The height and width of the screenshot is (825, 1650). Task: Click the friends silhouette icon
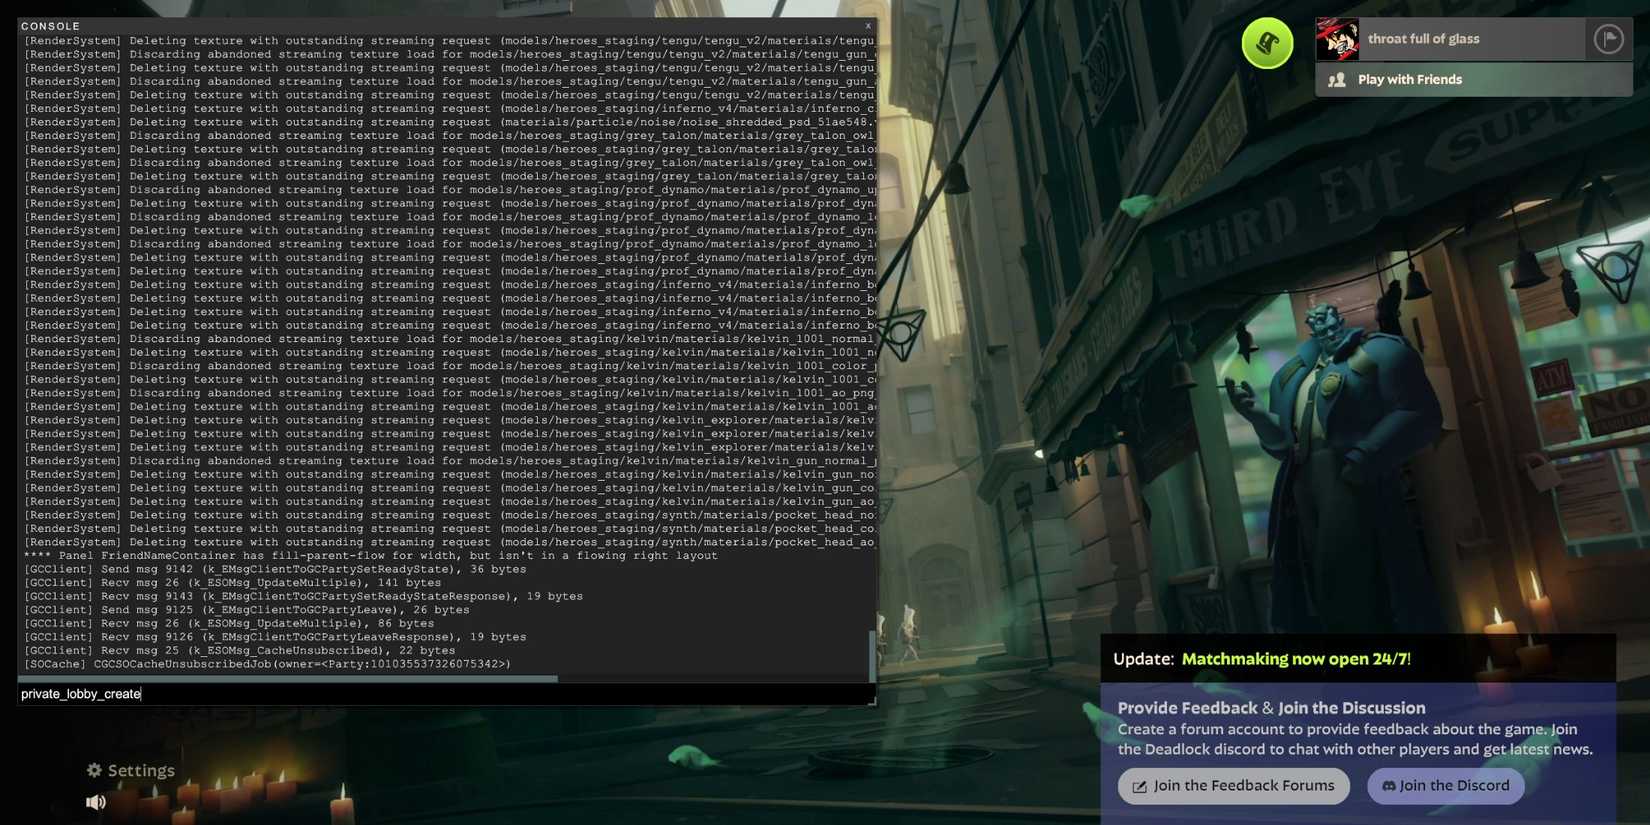click(x=1337, y=80)
